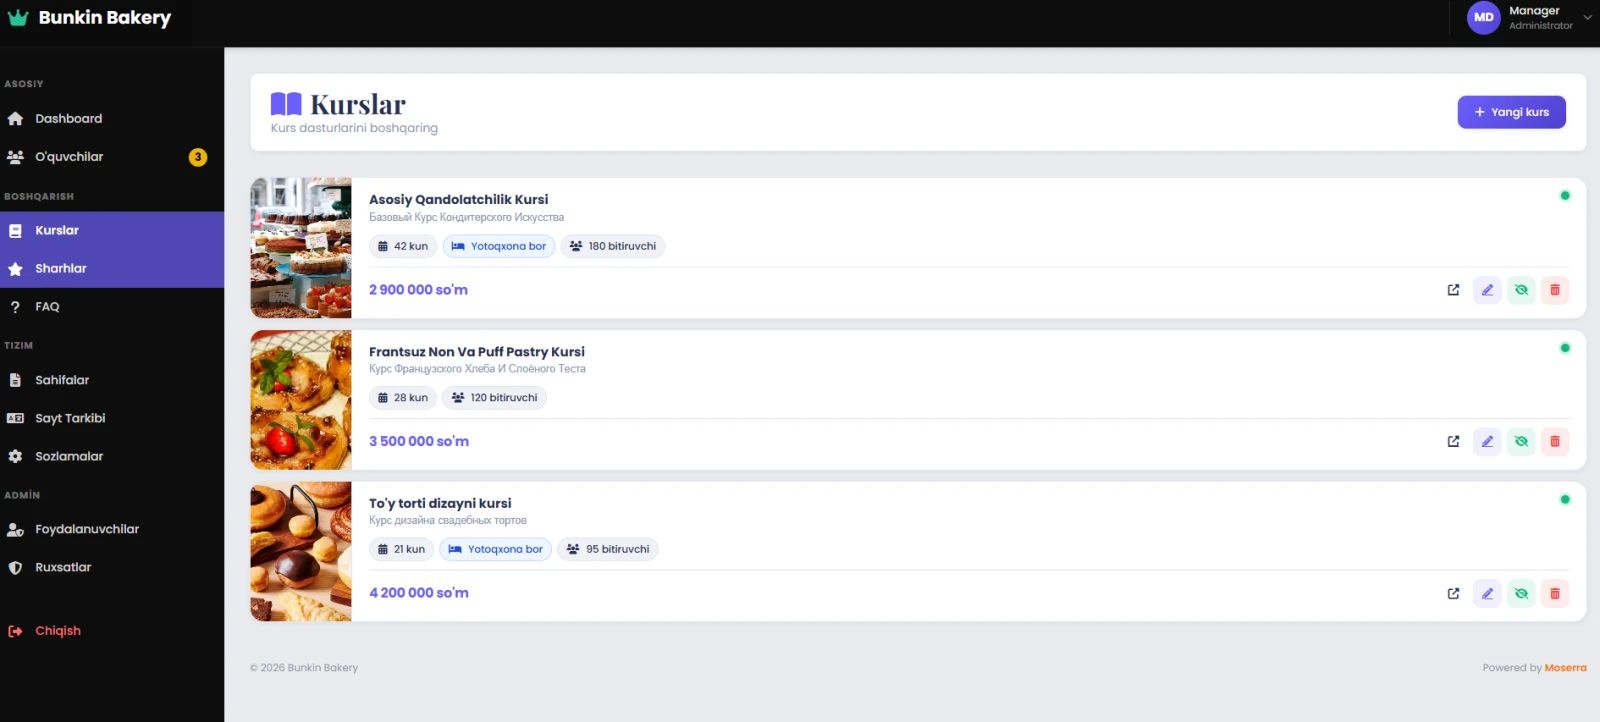Click the Bunkin Bakery crown logo
The width and height of the screenshot is (1600, 722).
18,18
